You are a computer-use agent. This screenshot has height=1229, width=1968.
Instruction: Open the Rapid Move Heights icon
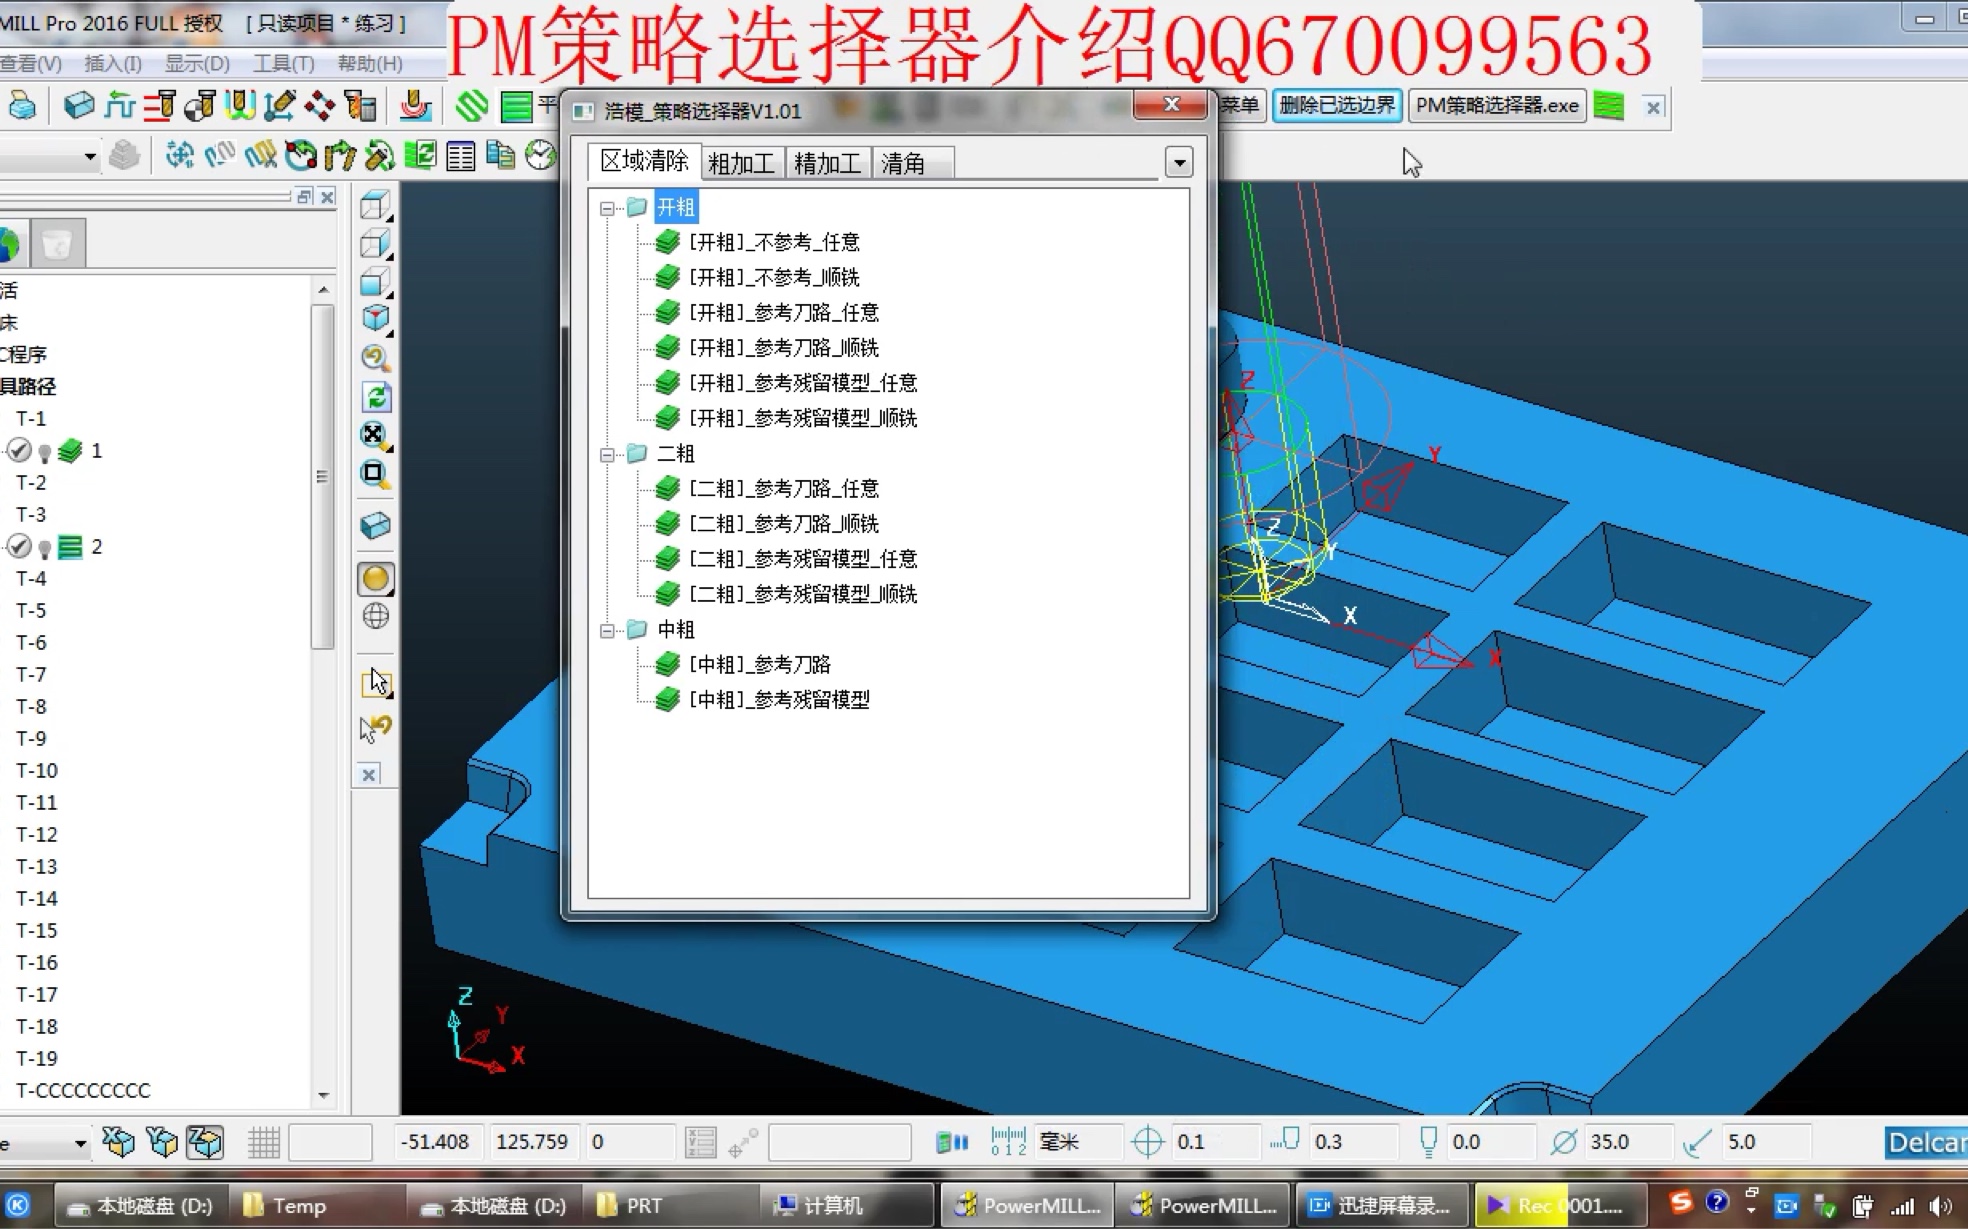119,105
